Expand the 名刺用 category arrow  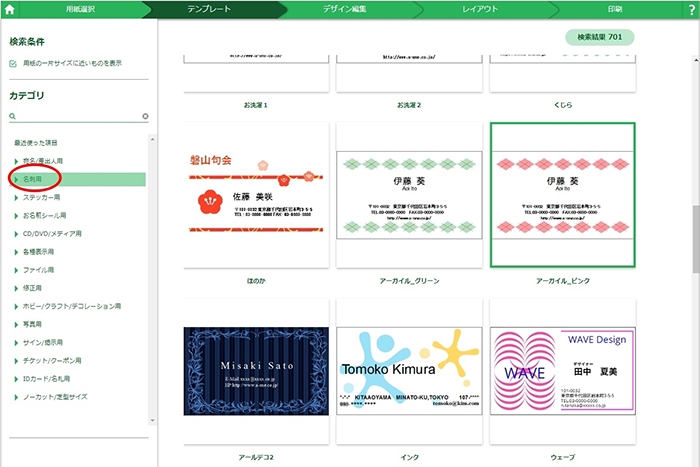tap(17, 179)
